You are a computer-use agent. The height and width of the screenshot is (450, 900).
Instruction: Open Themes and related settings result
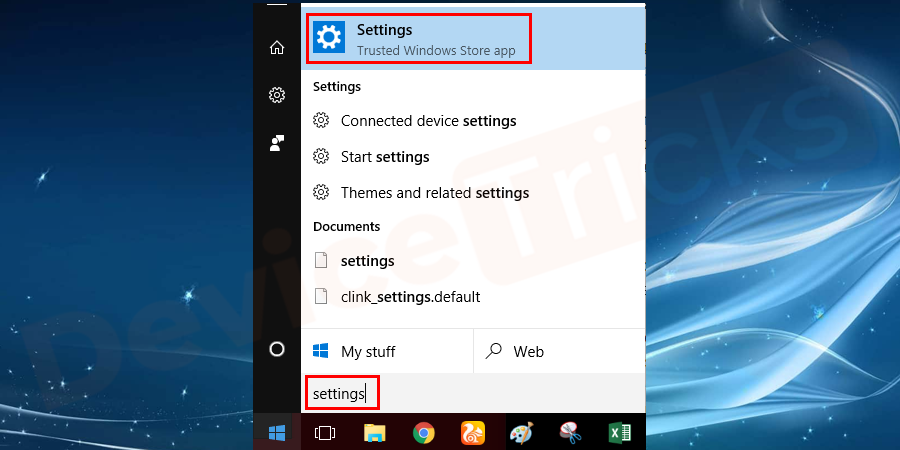point(435,193)
